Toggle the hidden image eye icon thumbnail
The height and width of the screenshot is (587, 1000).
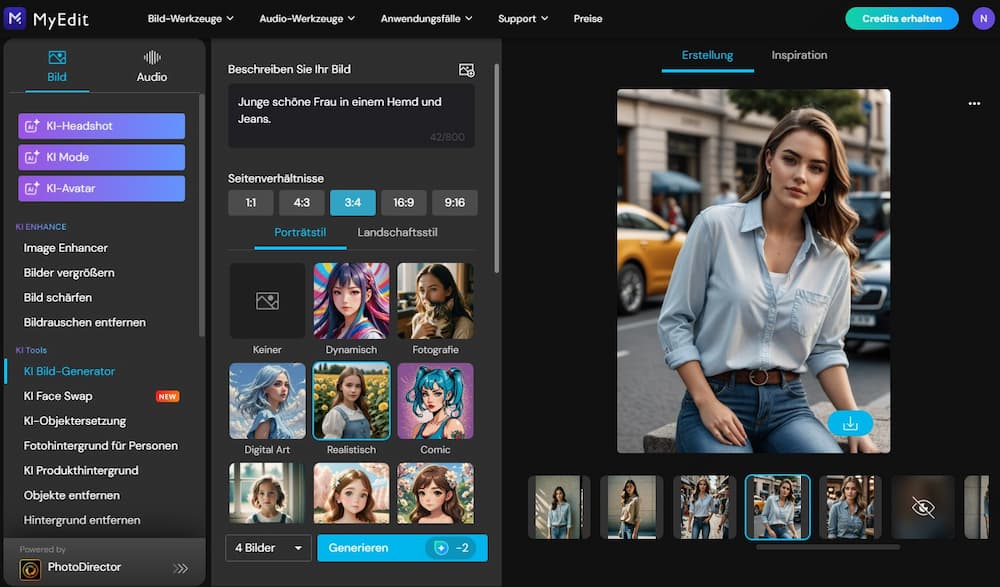pyautogui.click(x=922, y=509)
